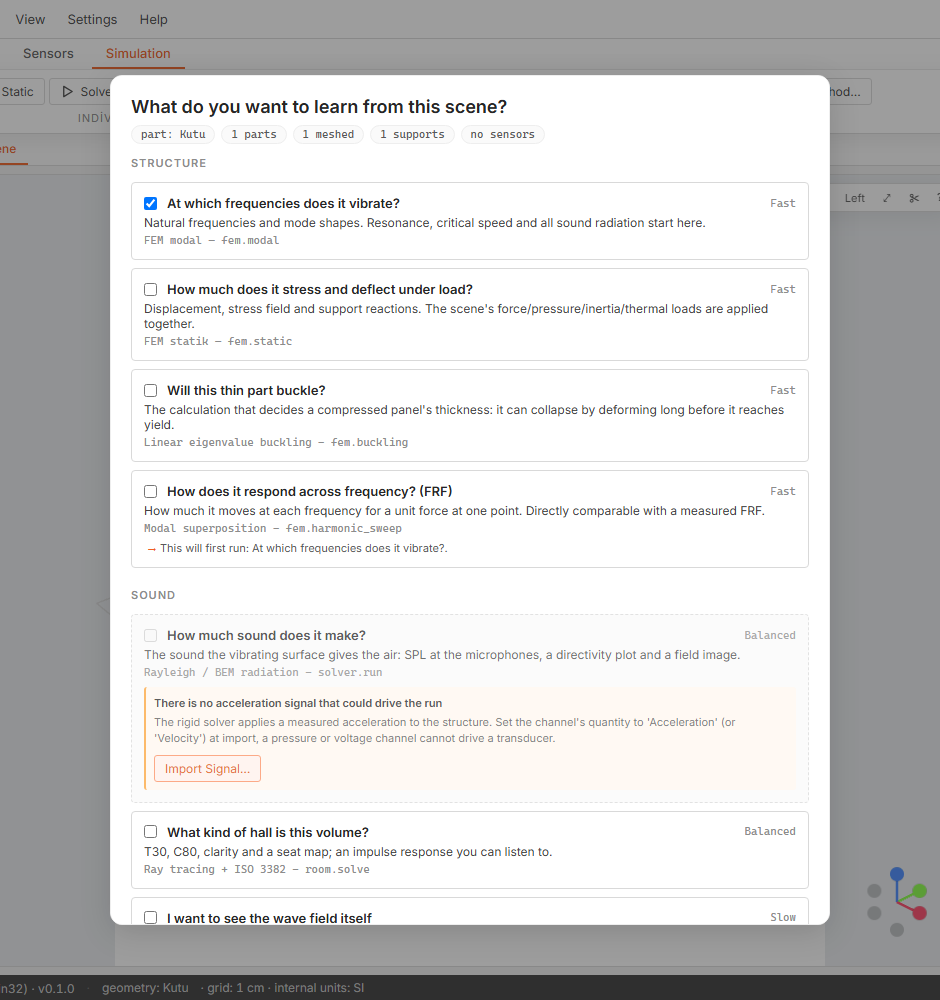The width and height of the screenshot is (940, 1000).
Task: Click the 'What do you want to learn' heading
Action: tap(319, 107)
